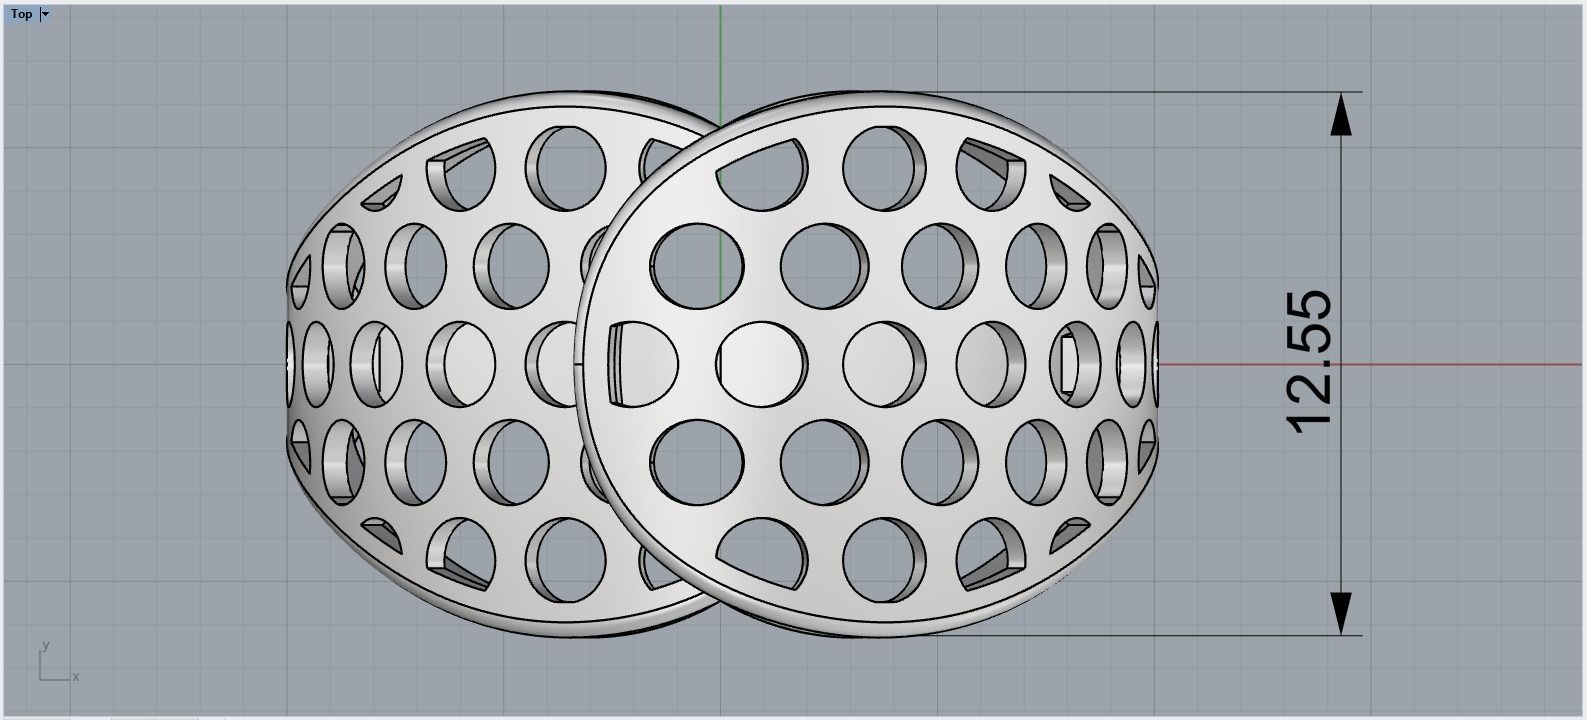Screen dimensions: 1587x720
Task: Select the 12.55 dimension text
Action: click(1310, 363)
